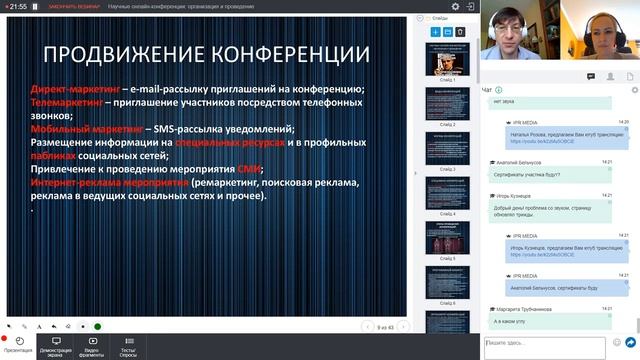
Task: Undo last annotation with arrow icon
Action: click(x=54, y=327)
